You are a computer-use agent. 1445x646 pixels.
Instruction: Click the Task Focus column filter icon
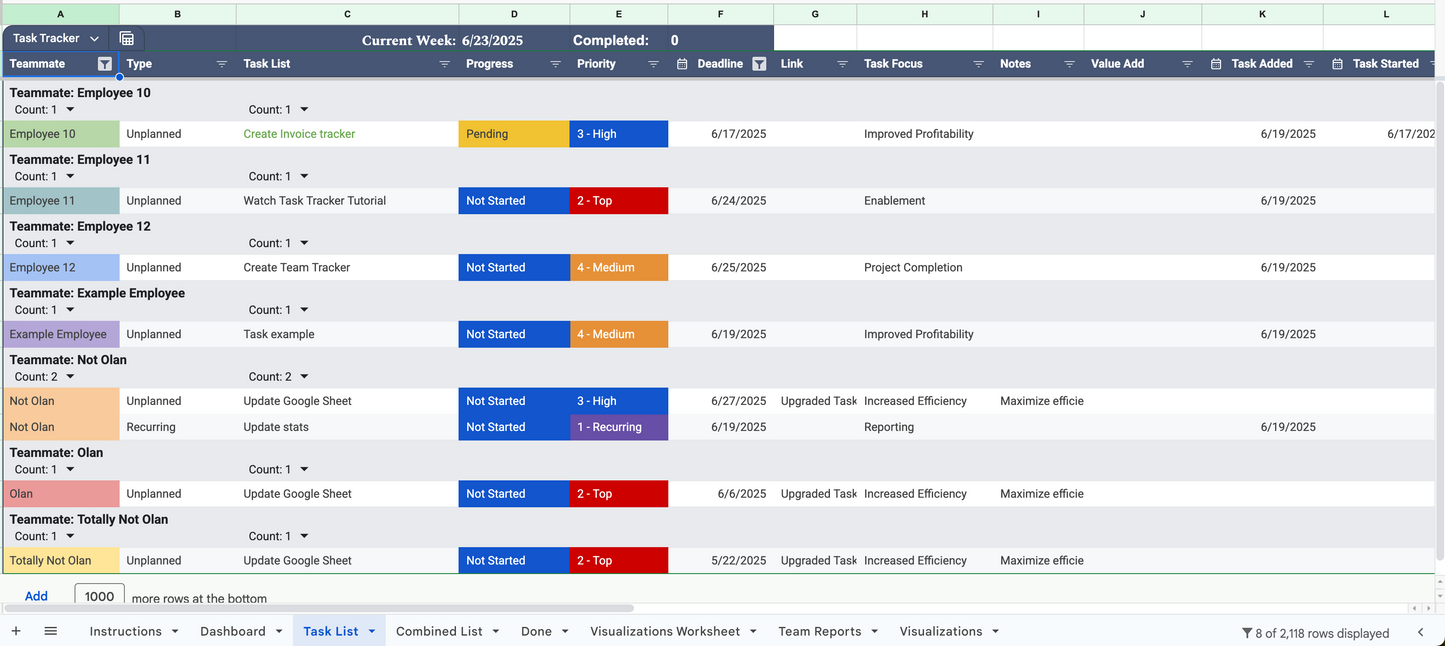[978, 64]
